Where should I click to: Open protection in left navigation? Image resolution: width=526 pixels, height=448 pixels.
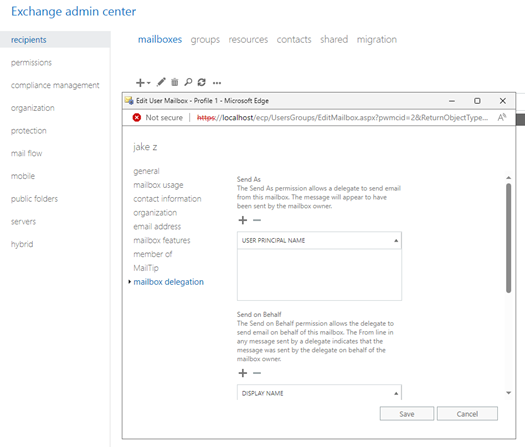click(29, 131)
